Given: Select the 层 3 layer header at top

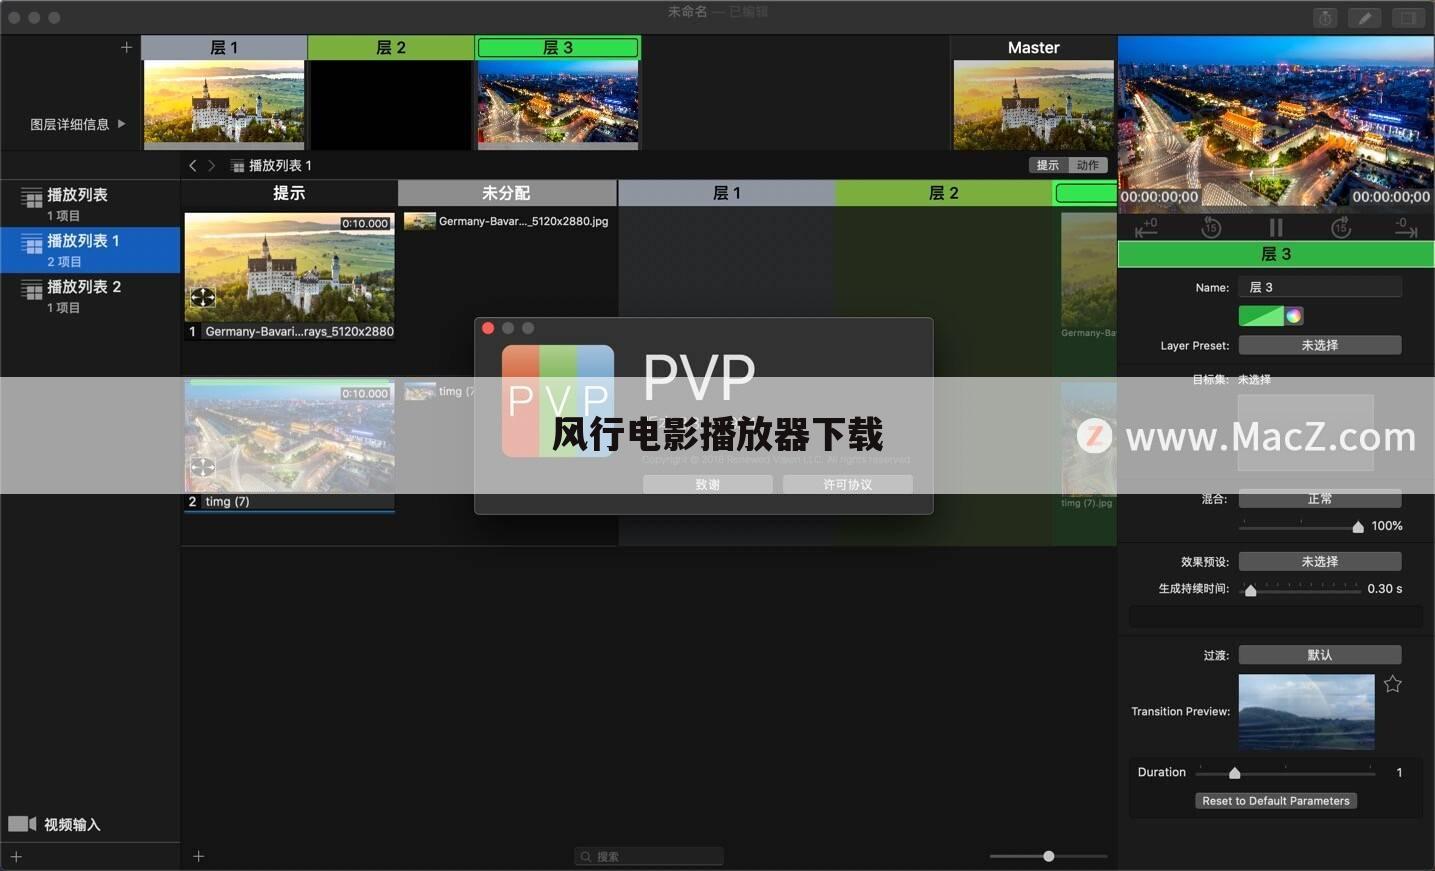Looking at the screenshot, I should pyautogui.click(x=558, y=47).
